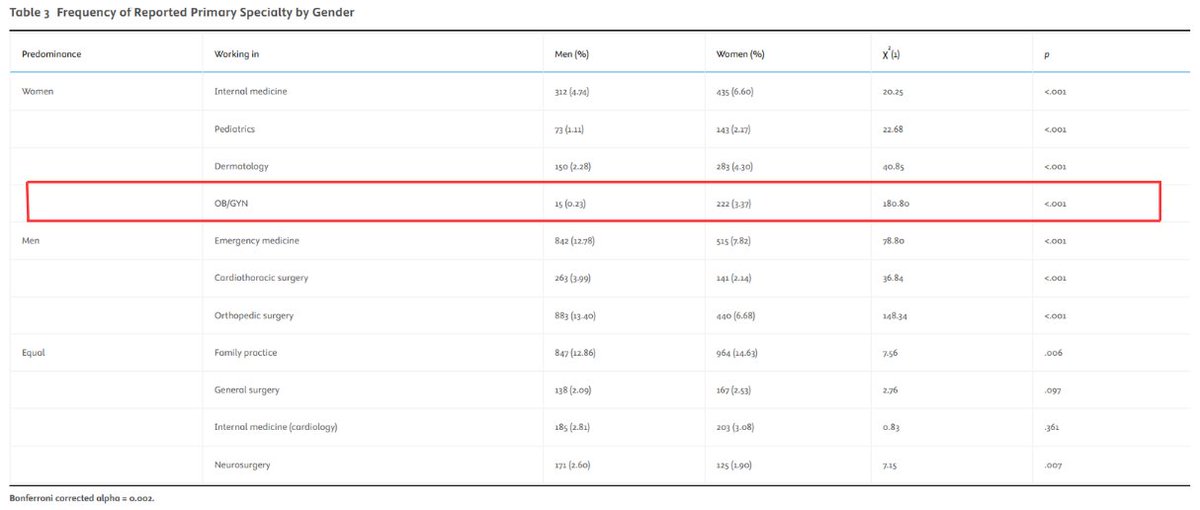Click the 'Dermatology' specialty cell
1200x510 pixels.
click(x=241, y=166)
